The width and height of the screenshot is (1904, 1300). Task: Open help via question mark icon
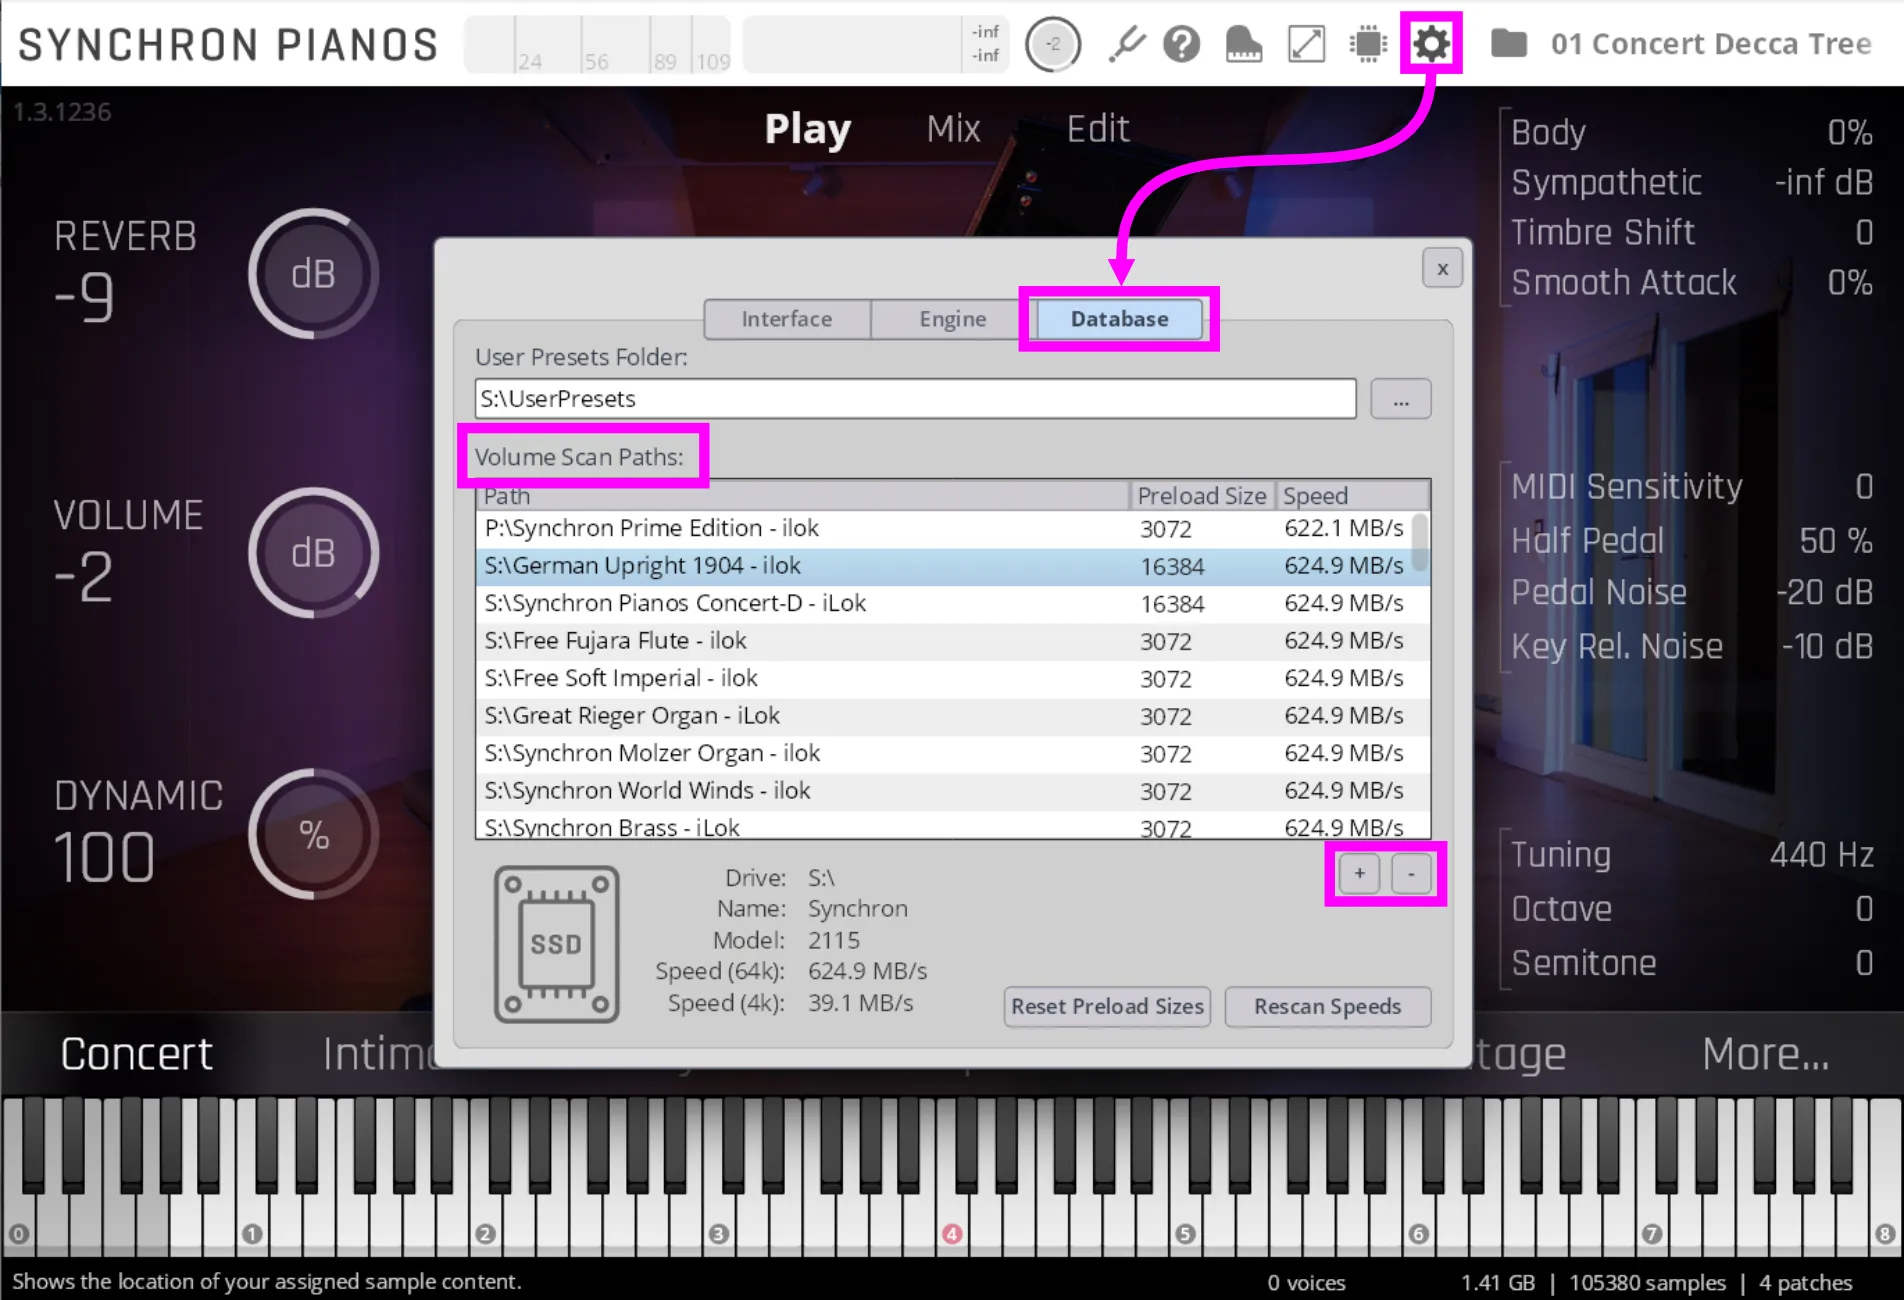click(x=1181, y=44)
